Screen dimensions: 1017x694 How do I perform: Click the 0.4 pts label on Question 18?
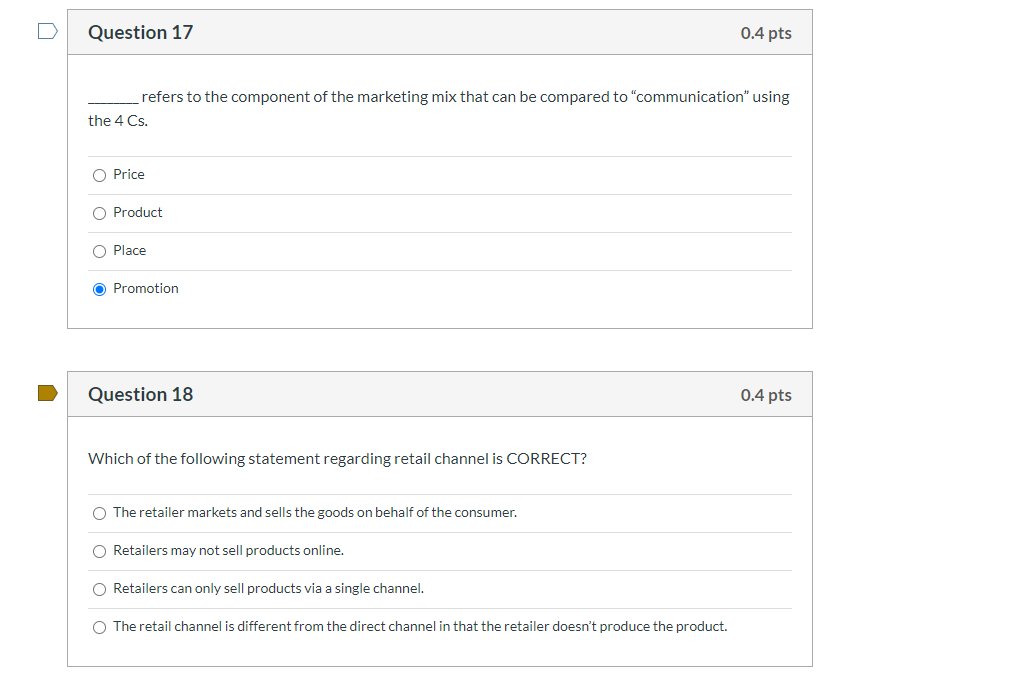click(766, 394)
